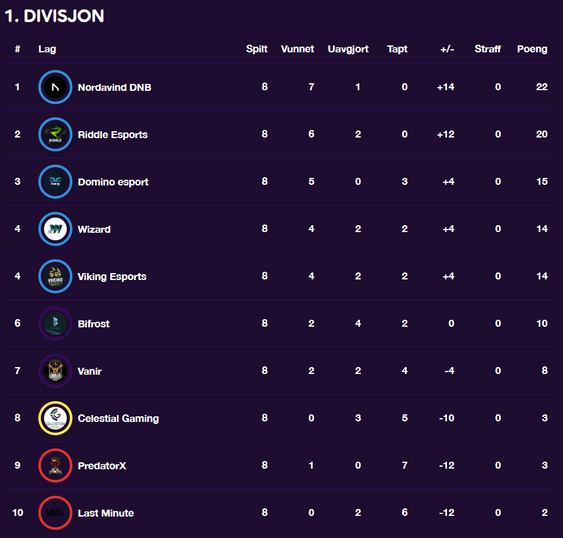Screen dimensions: 563x538
Task: Click the Nordavind DNB team logo
Action: (55, 87)
